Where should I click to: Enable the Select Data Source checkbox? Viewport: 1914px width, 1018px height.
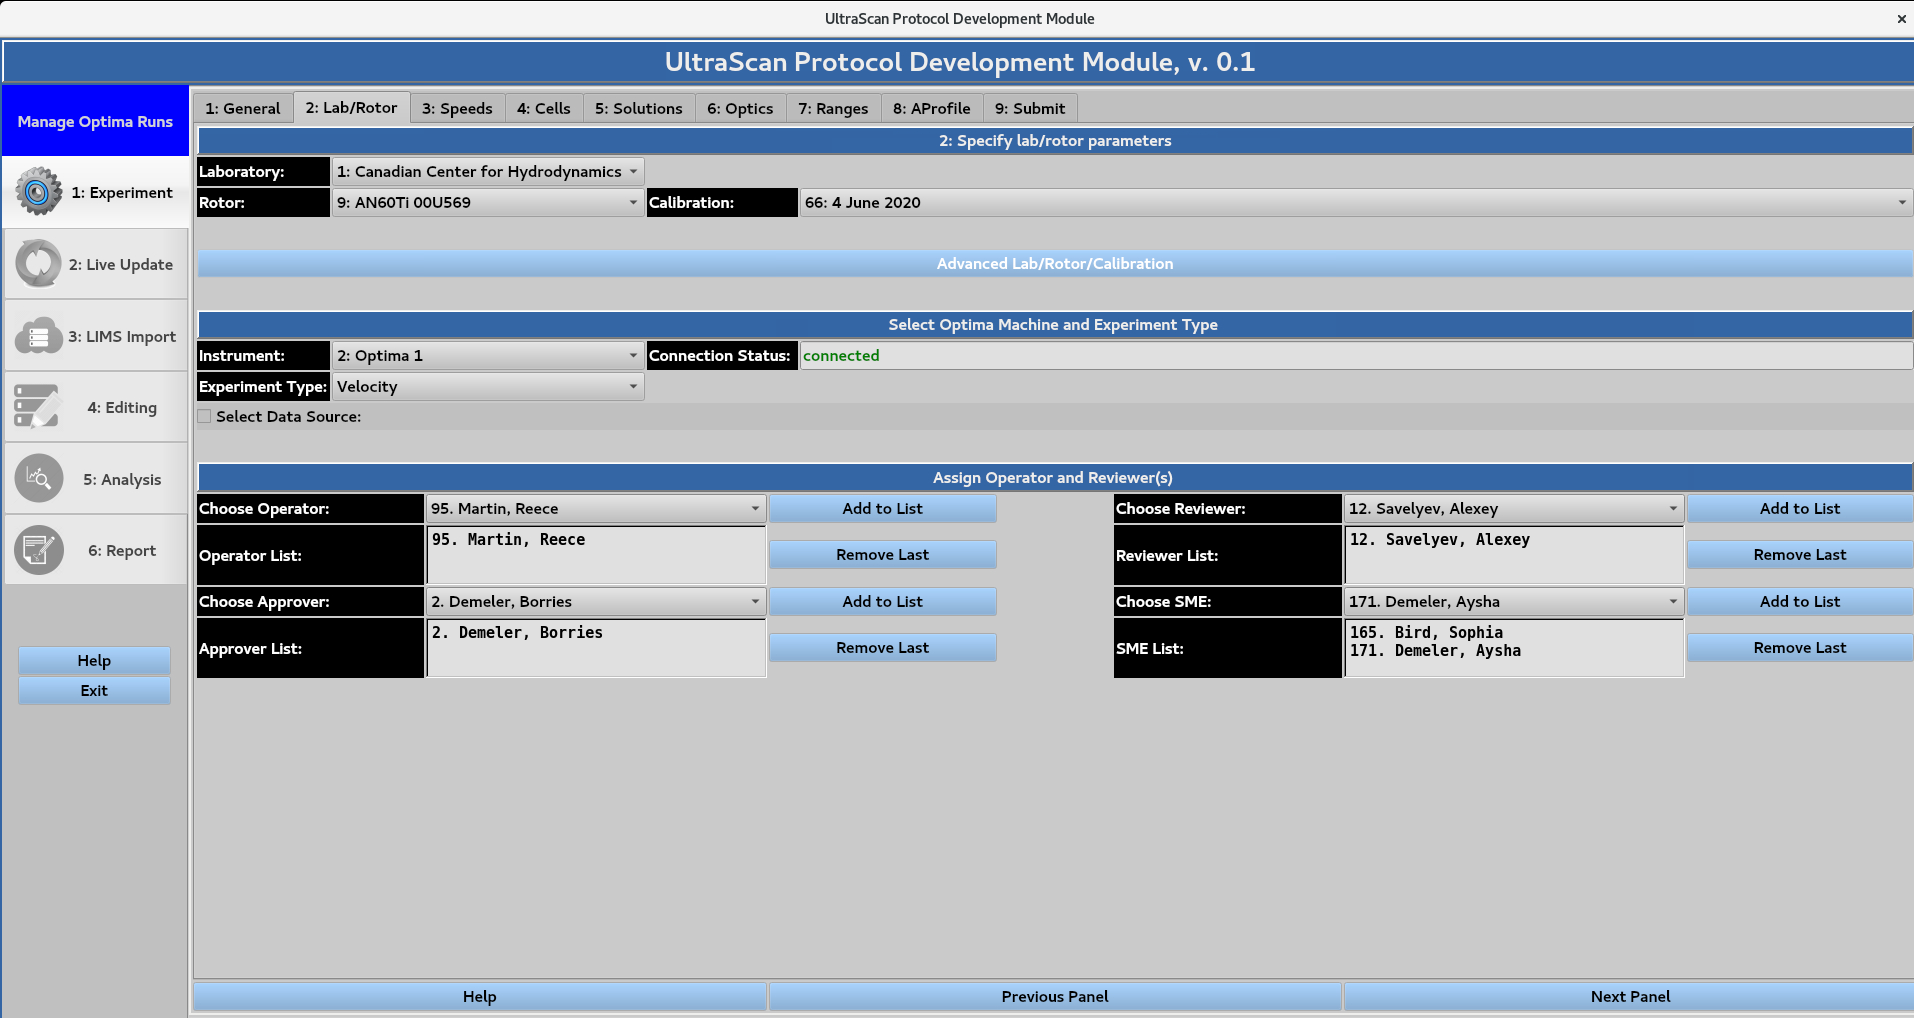[x=203, y=416]
